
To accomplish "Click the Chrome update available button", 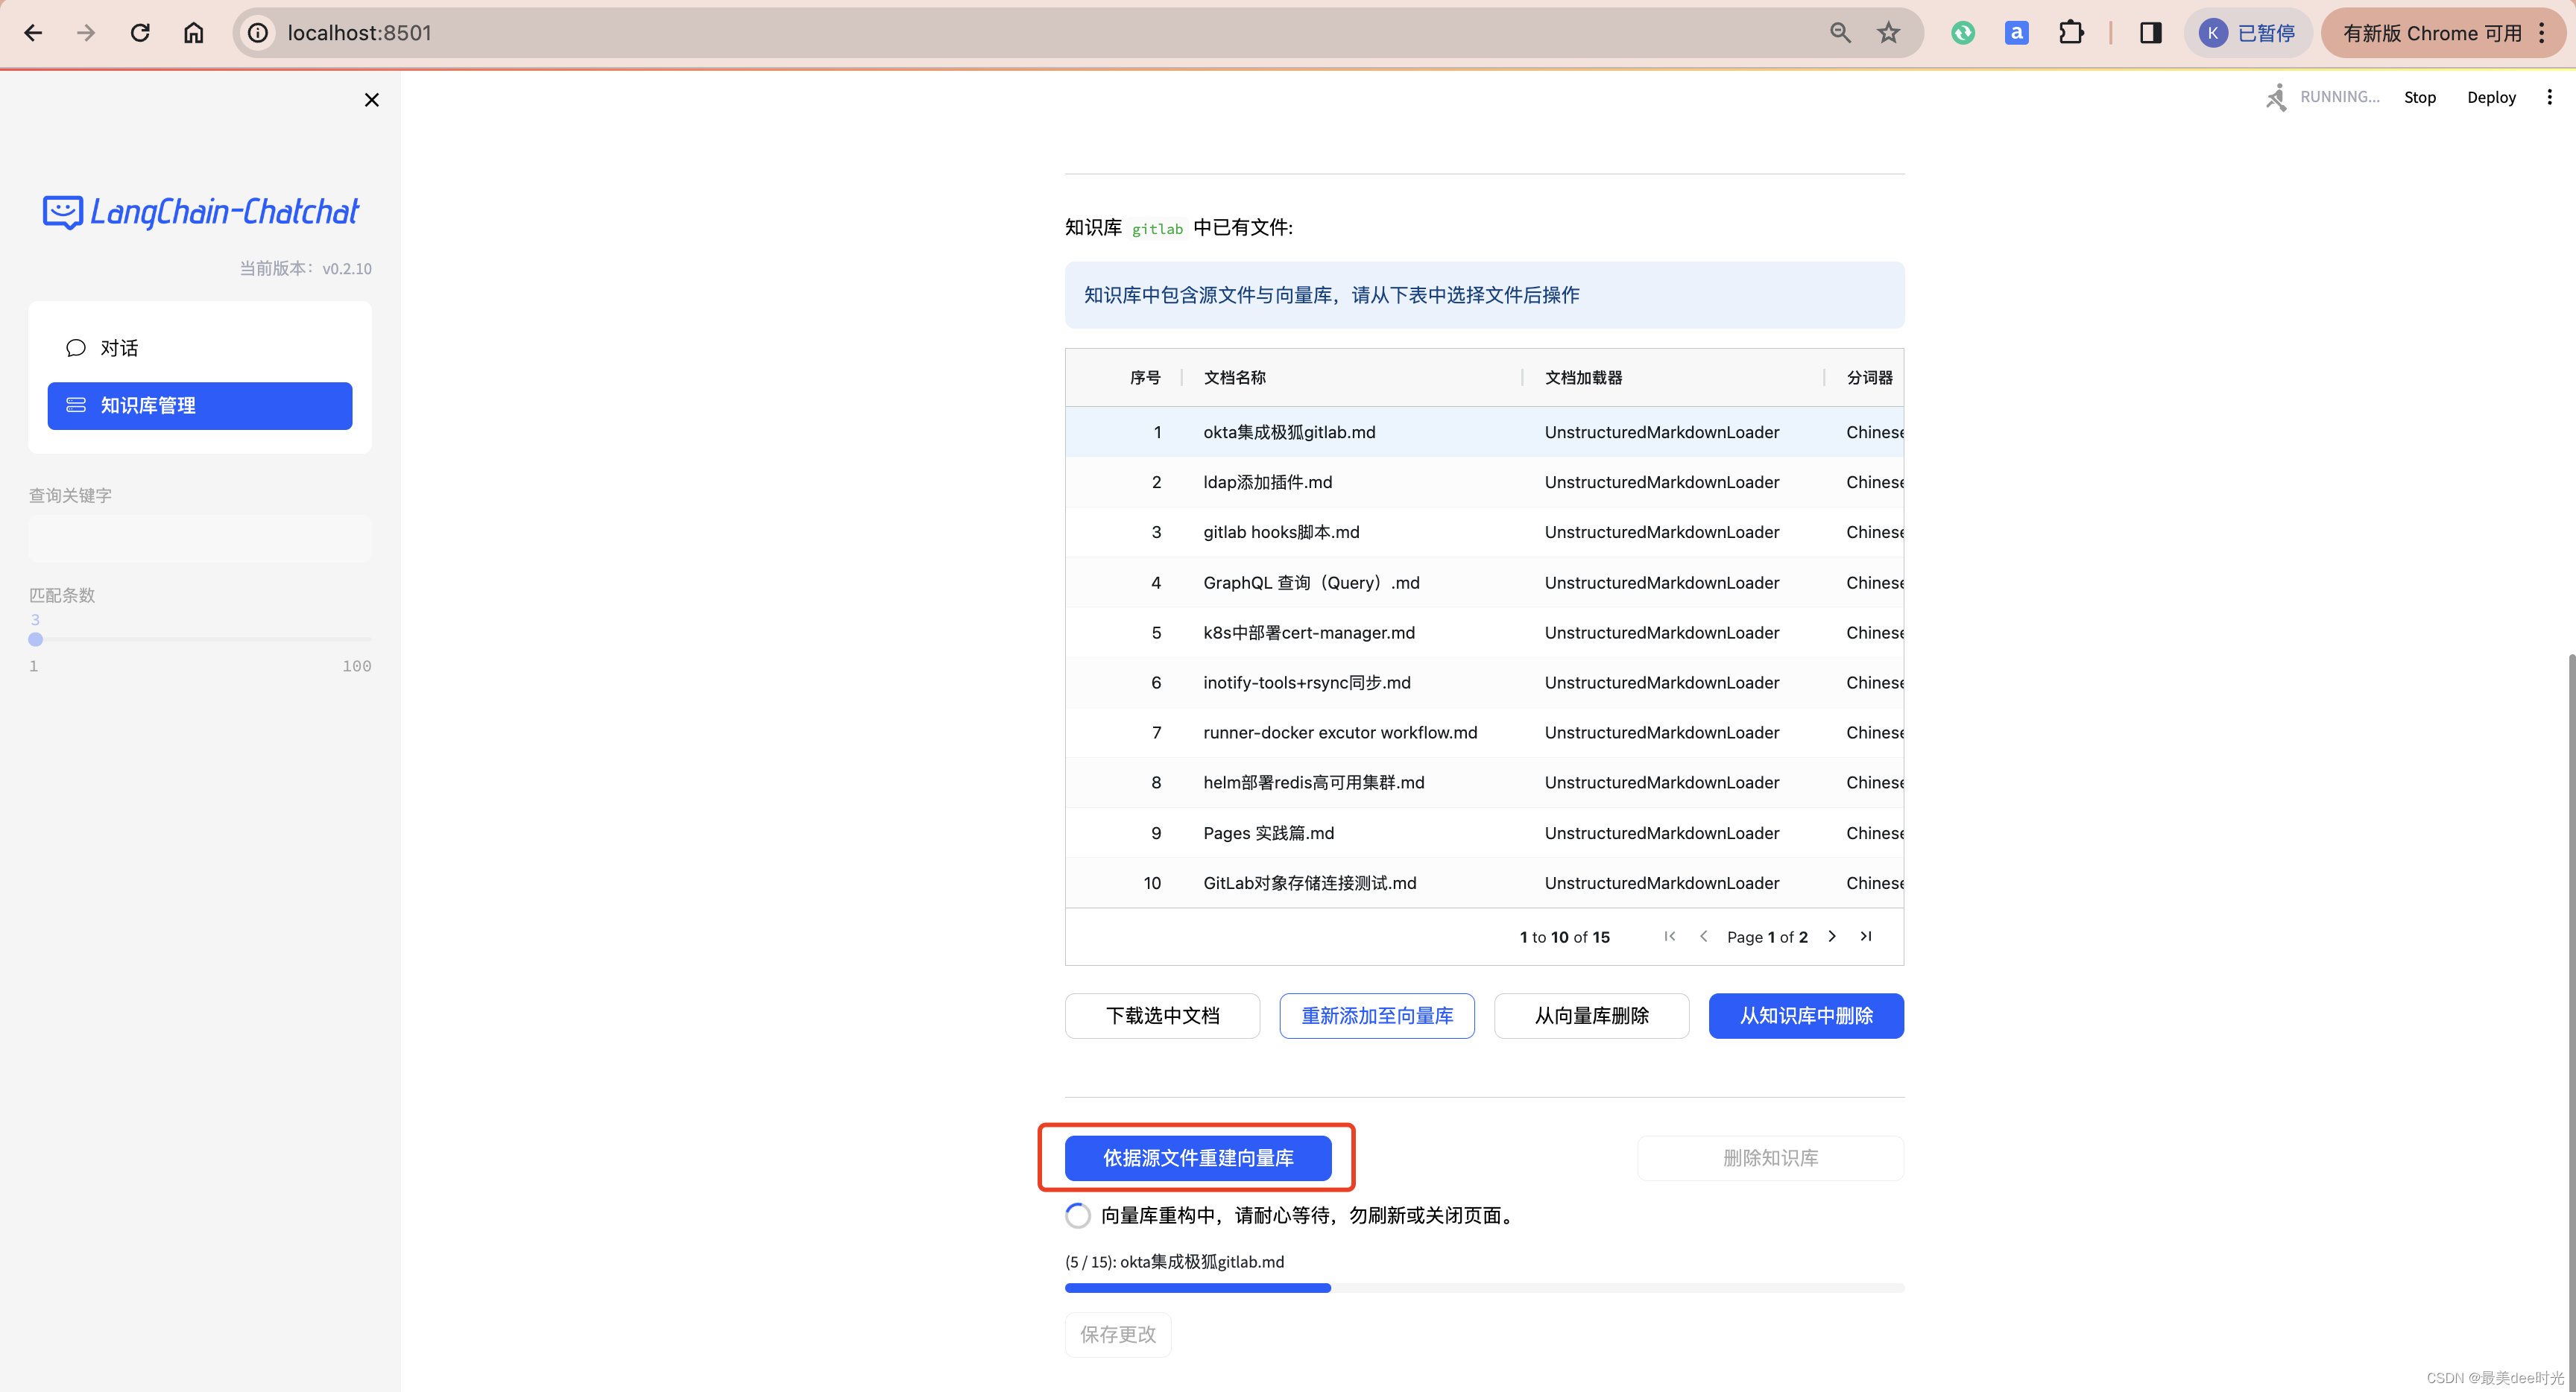I will coord(2443,33).
